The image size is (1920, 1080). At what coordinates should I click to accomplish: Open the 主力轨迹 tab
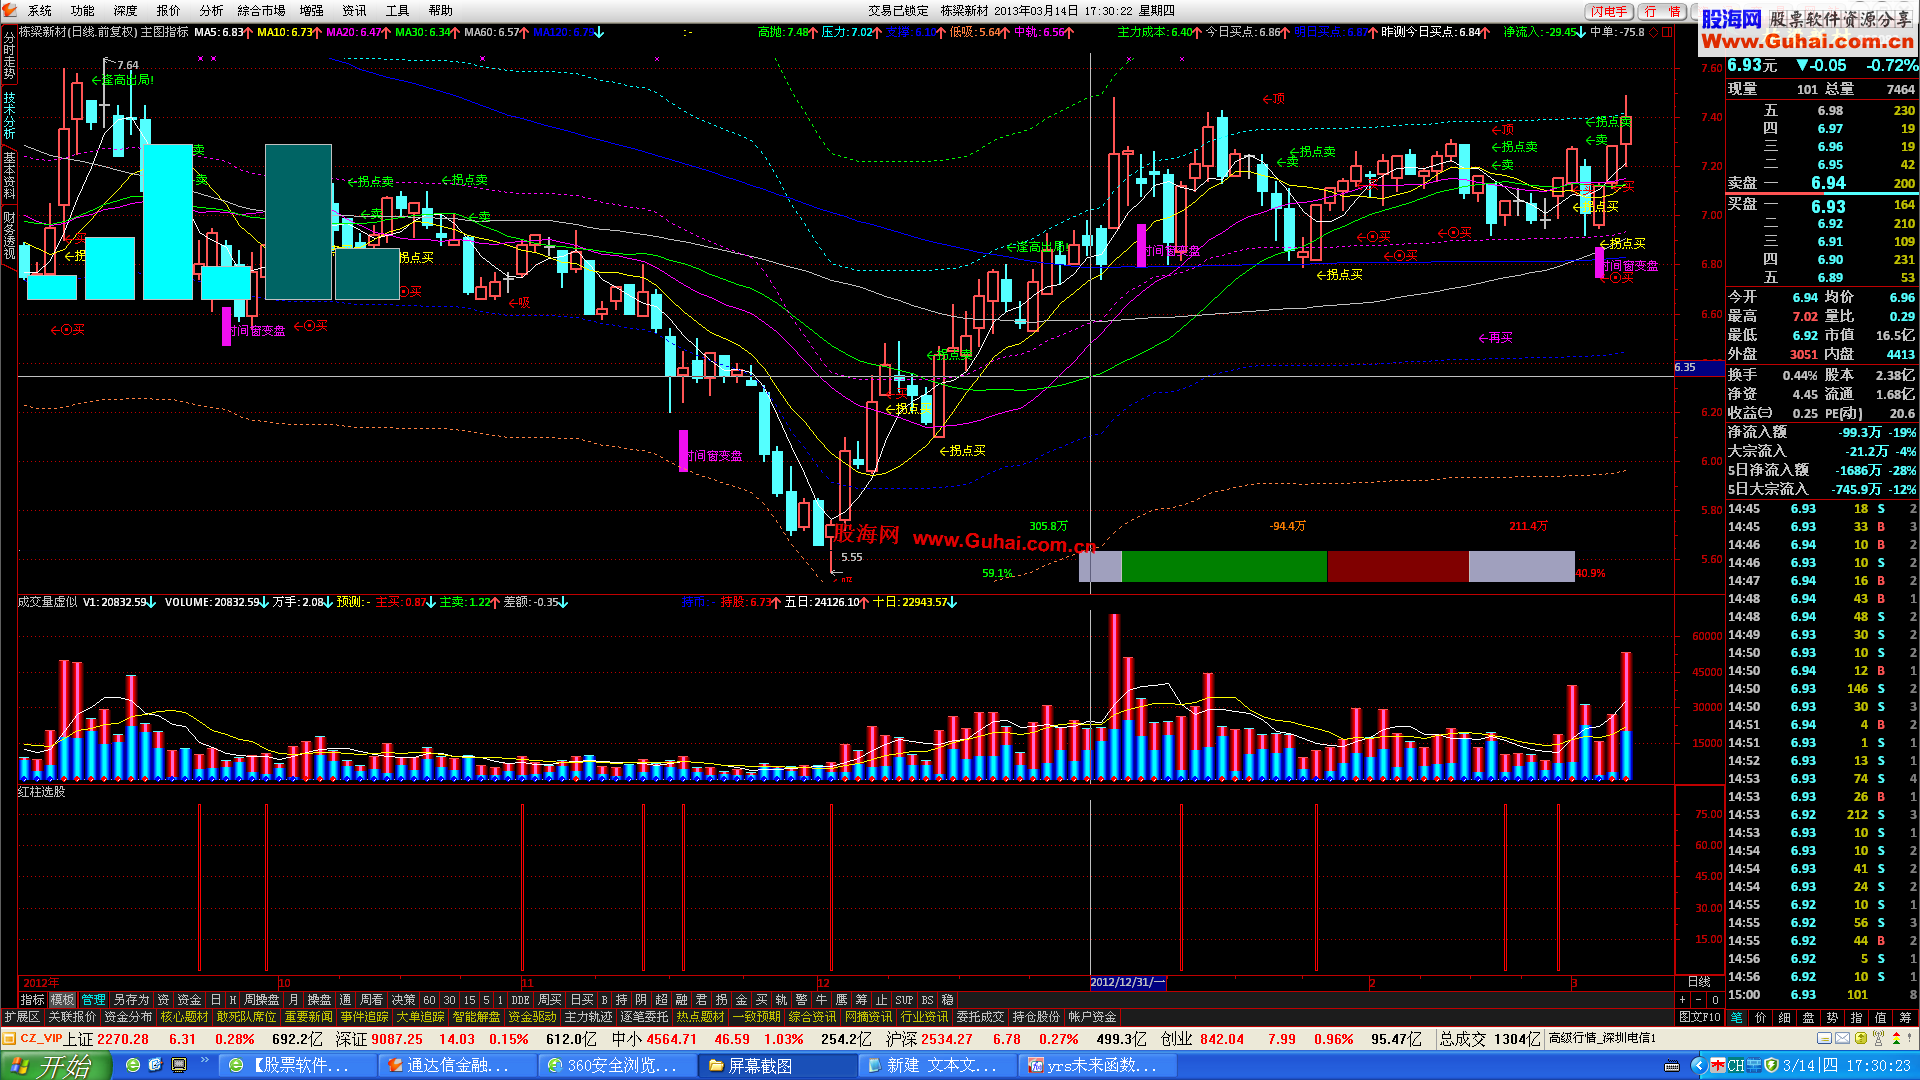[588, 1017]
